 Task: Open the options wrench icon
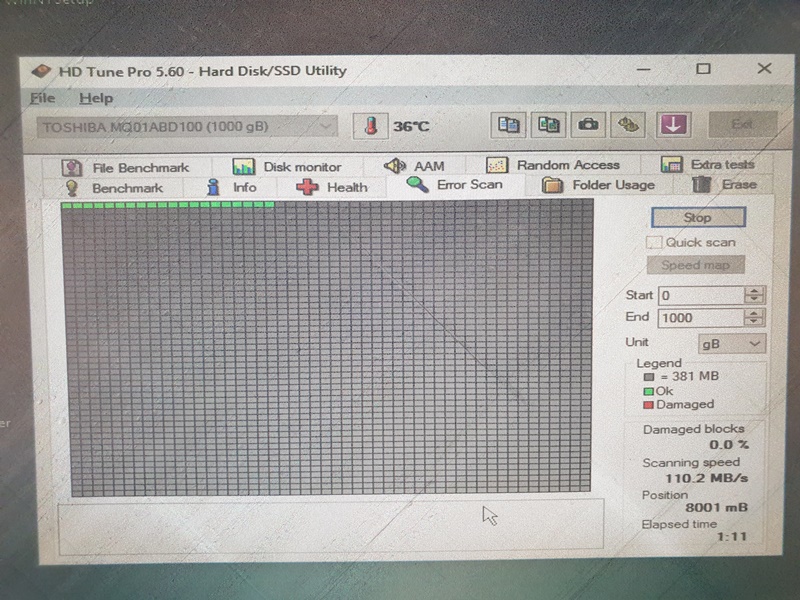point(628,124)
